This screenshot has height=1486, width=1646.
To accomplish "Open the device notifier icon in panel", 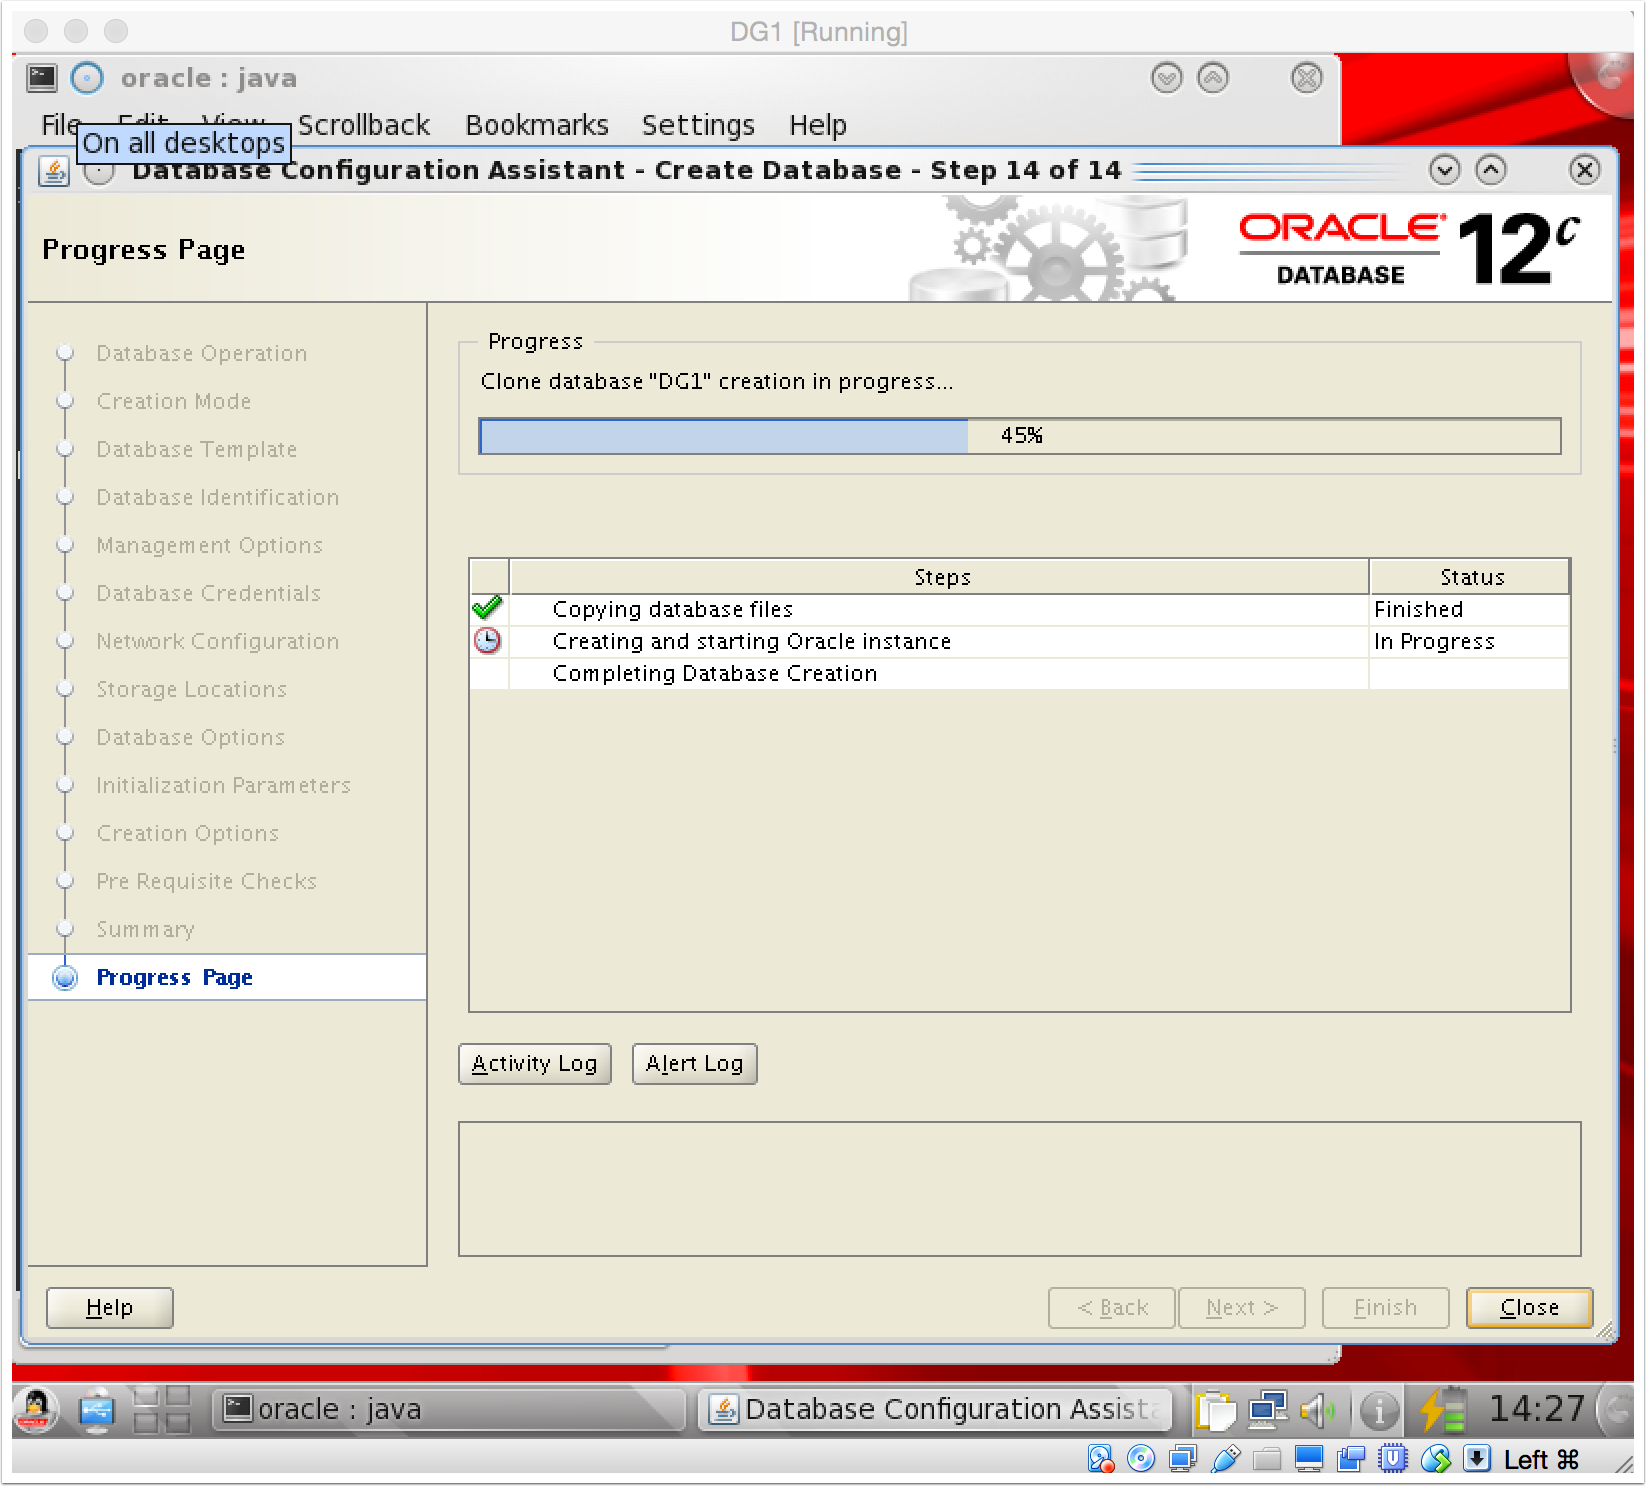I will click(97, 1410).
